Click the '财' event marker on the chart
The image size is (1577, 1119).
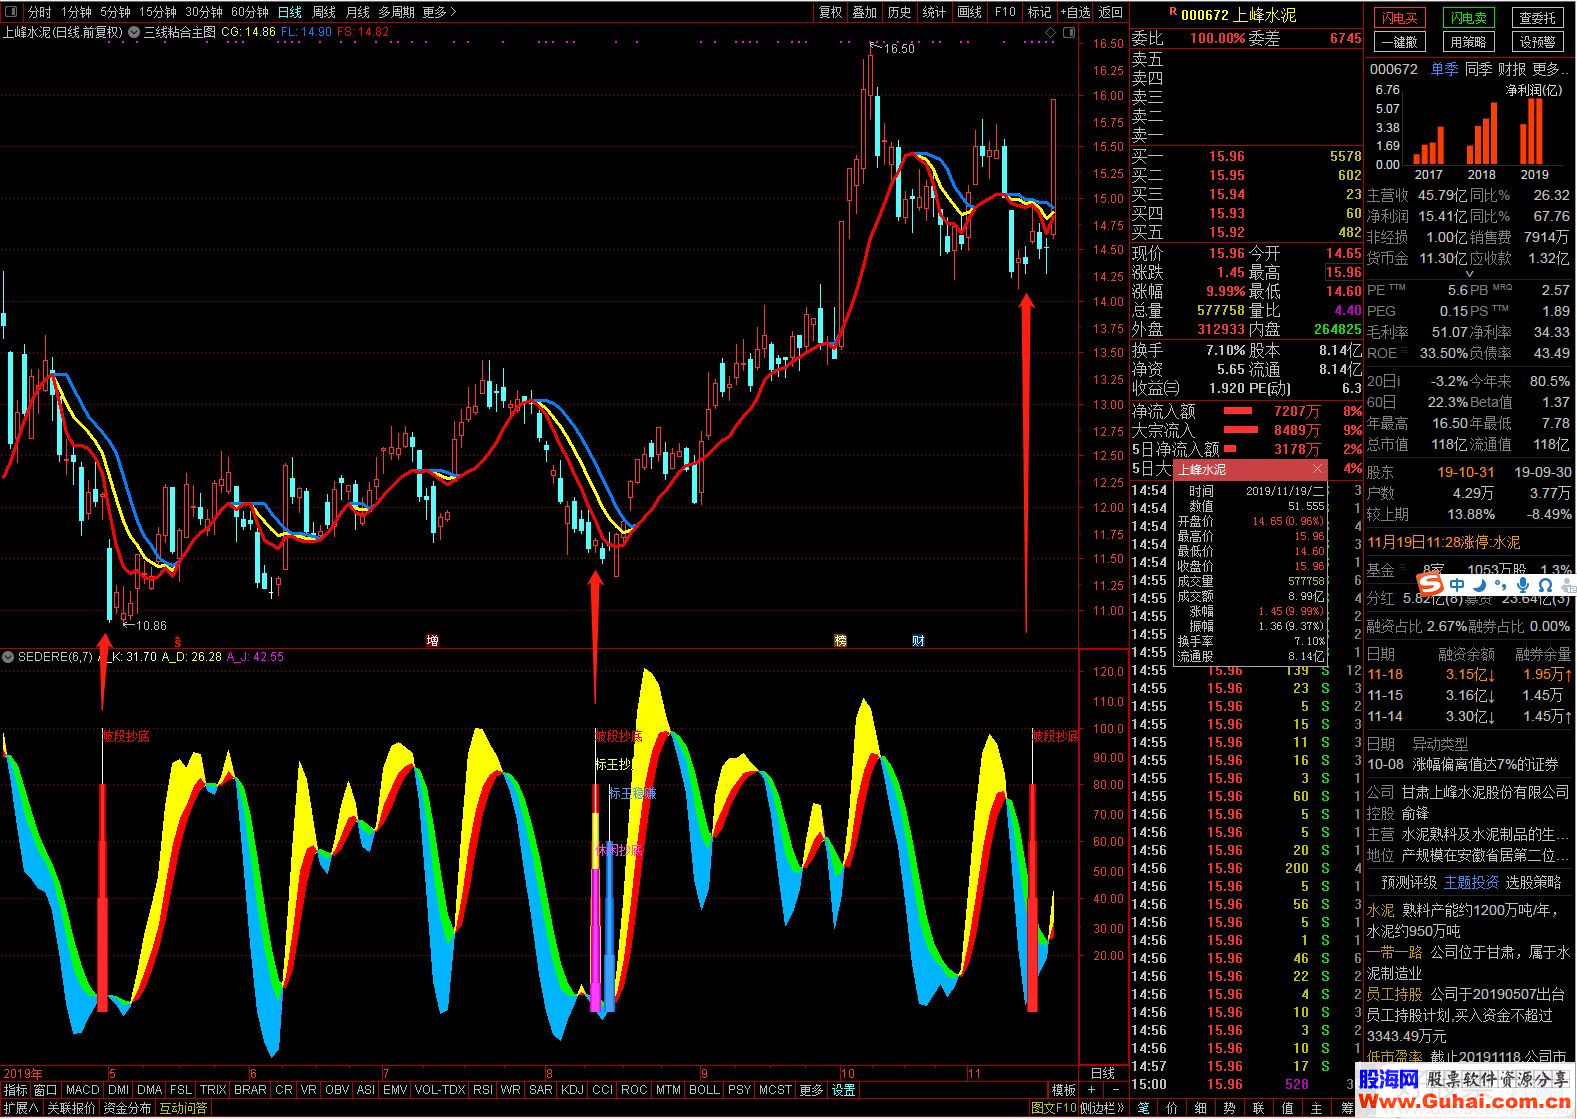[x=918, y=640]
